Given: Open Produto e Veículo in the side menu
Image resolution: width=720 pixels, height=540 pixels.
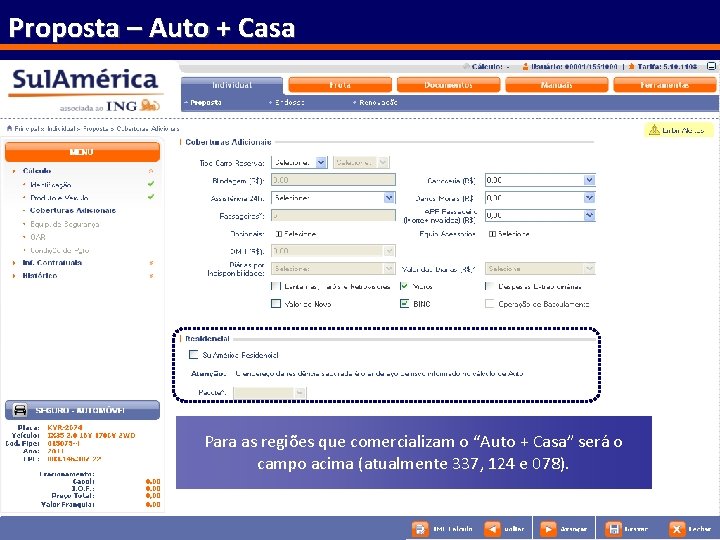Looking at the screenshot, I should (x=59, y=197).
